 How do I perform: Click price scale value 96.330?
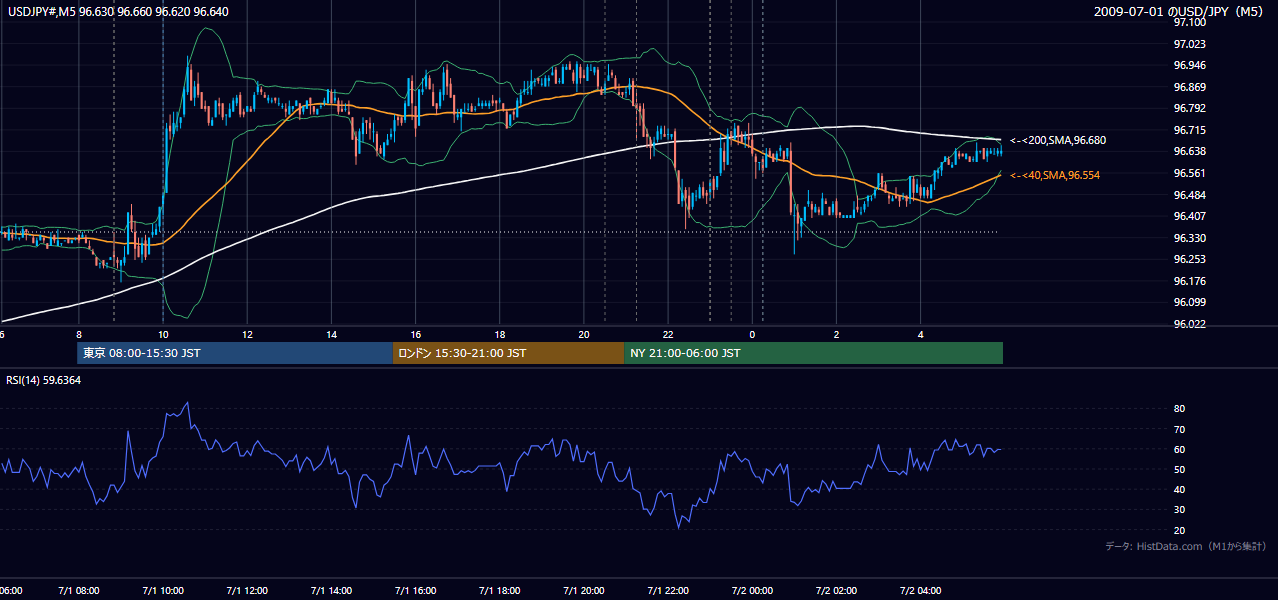(x=1191, y=238)
